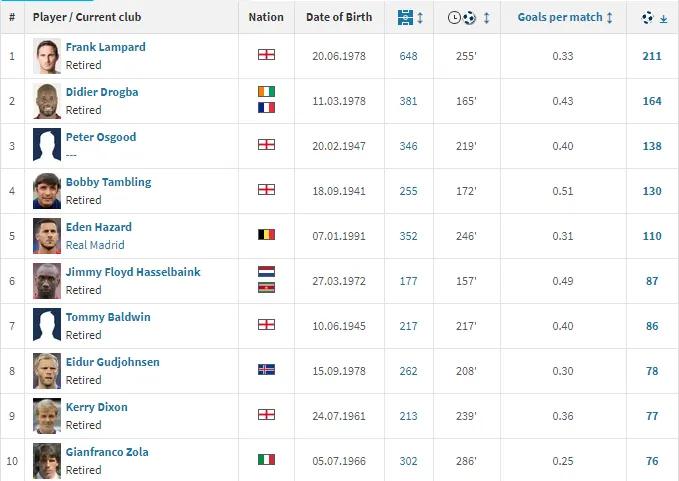Click Didier Drogba's portrait thumbnail
Viewport: 679px width, 481px height.
pos(47,101)
